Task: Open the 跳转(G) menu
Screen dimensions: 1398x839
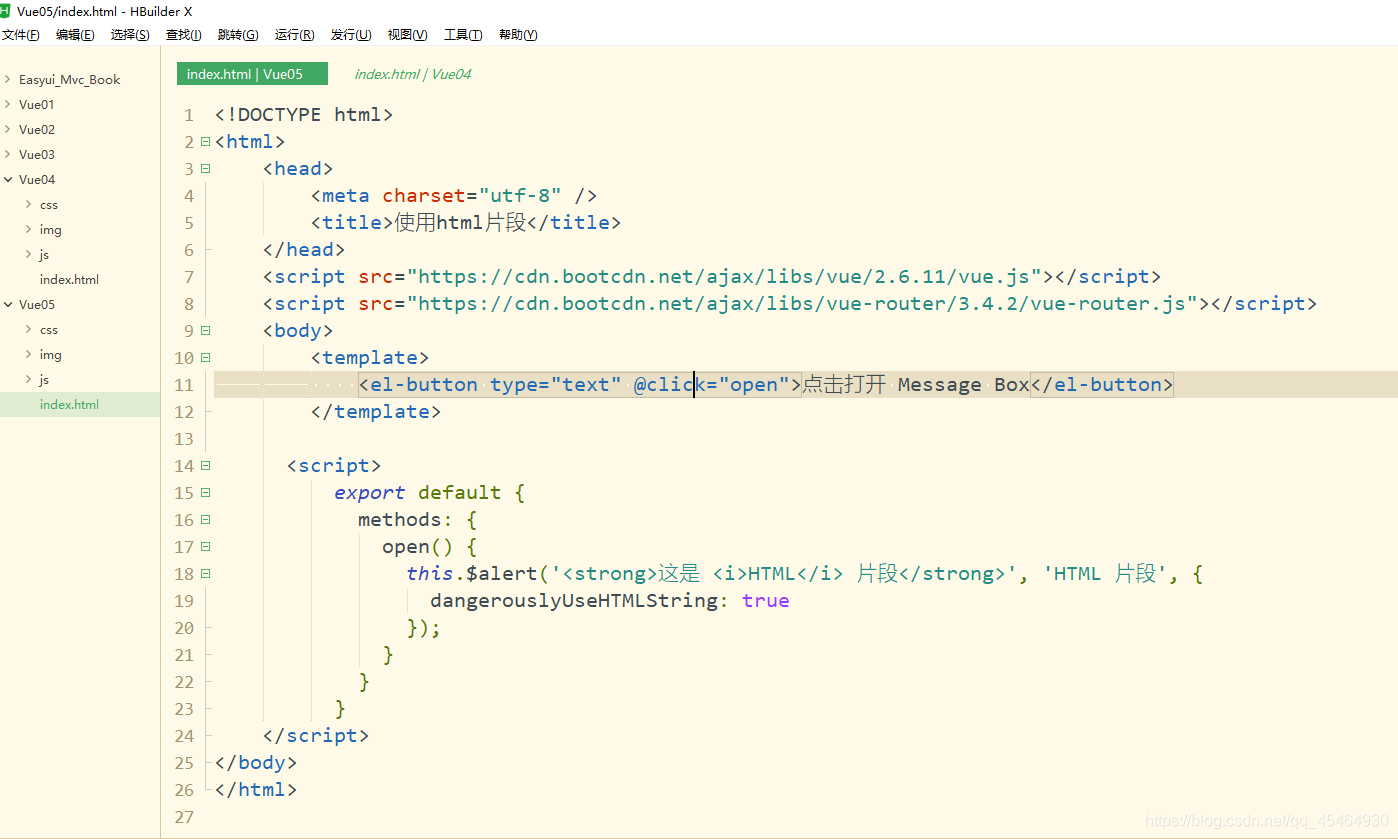Action: (238, 35)
